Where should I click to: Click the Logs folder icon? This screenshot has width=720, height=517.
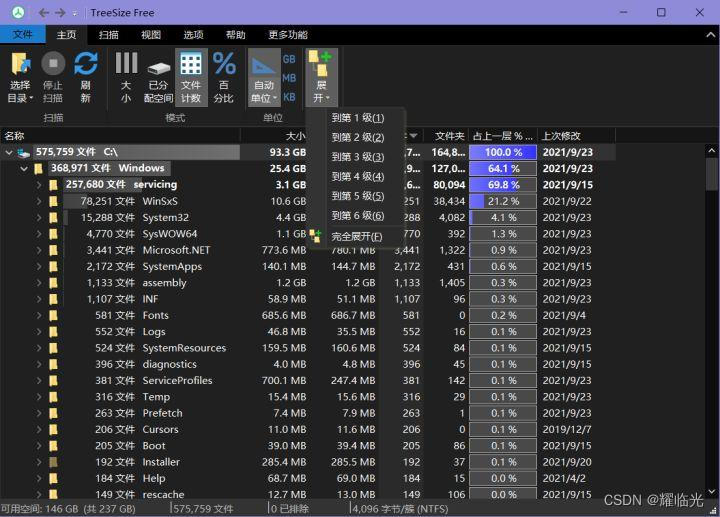(x=53, y=332)
